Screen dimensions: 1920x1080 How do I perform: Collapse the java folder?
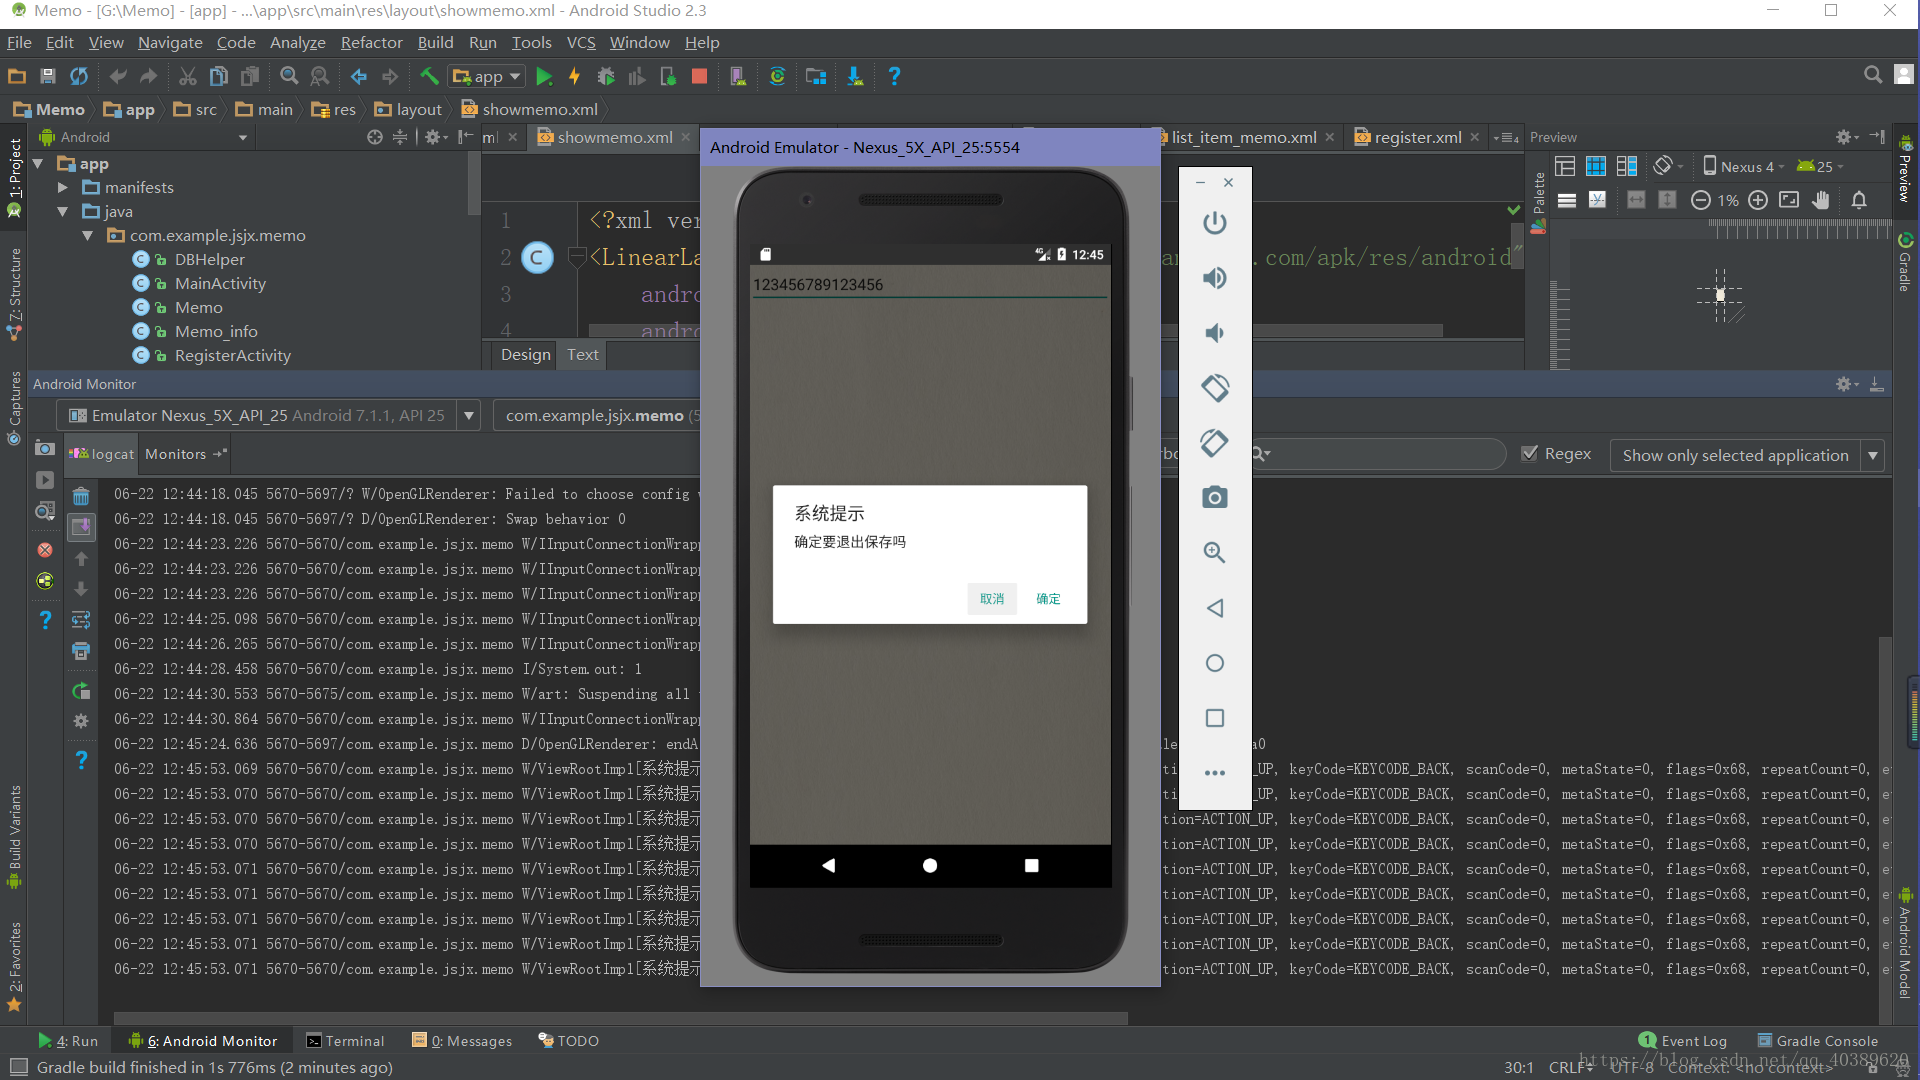[x=62, y=212]
